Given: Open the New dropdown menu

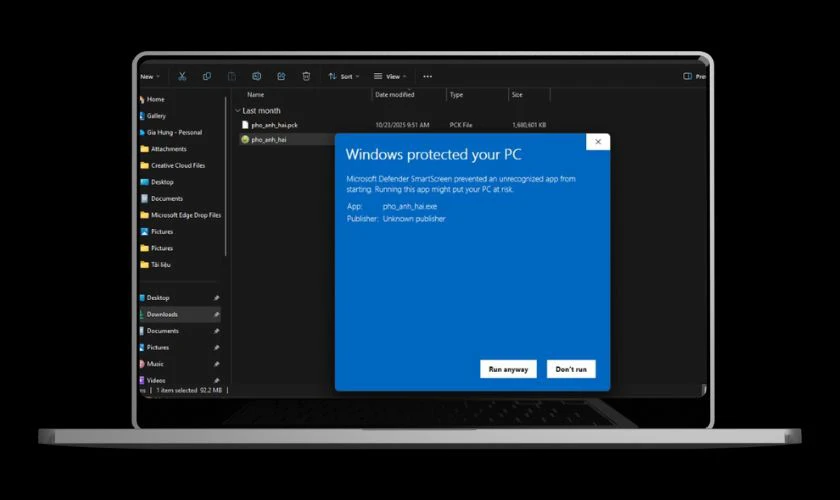Looking at the screenshot, I should 150,76.
